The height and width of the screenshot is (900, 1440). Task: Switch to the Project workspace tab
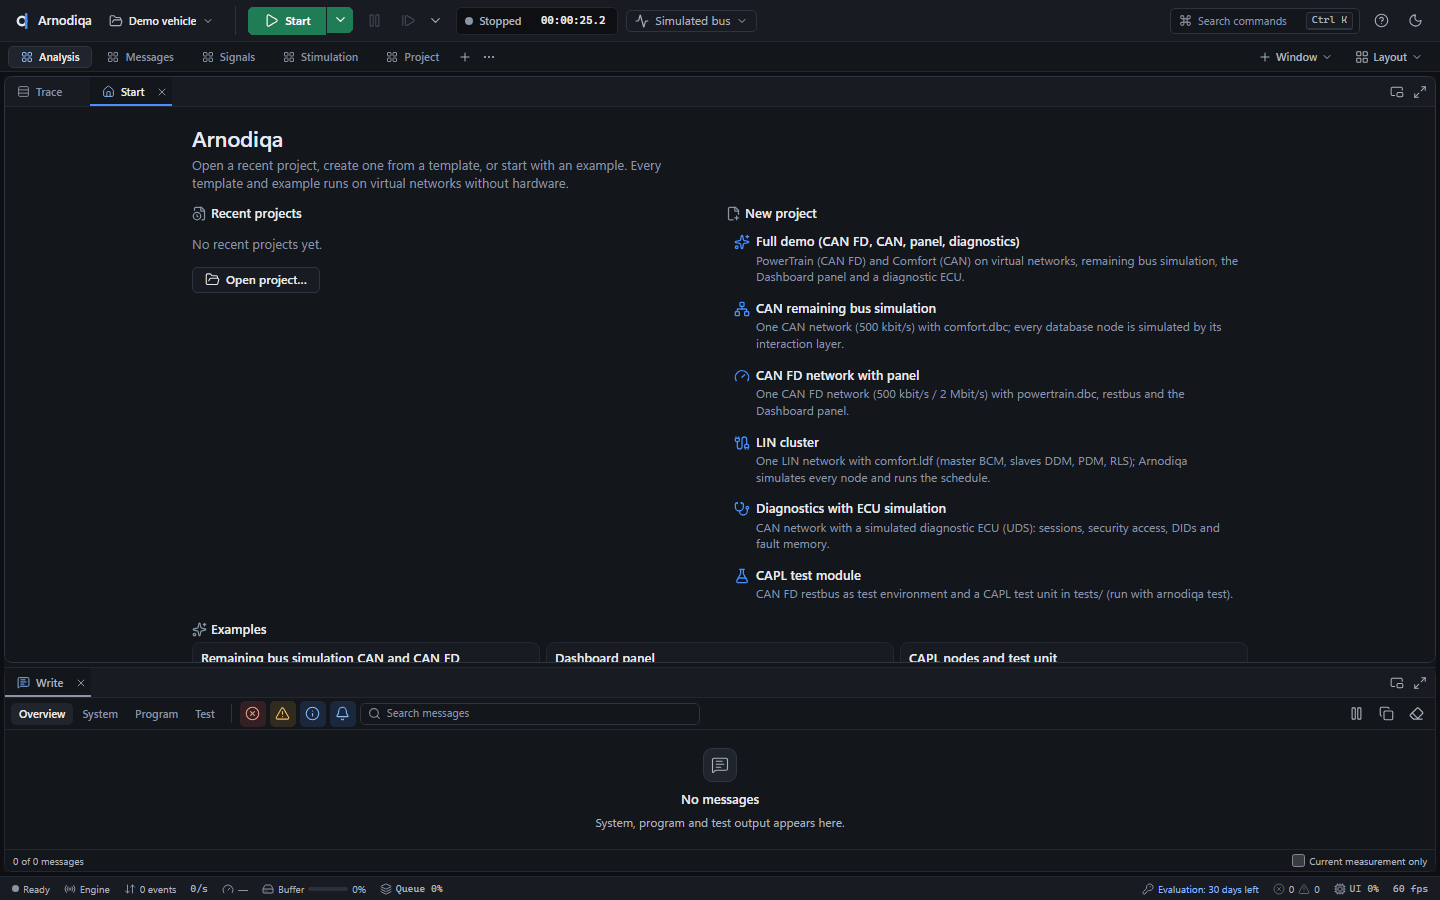tap(412, 57)
